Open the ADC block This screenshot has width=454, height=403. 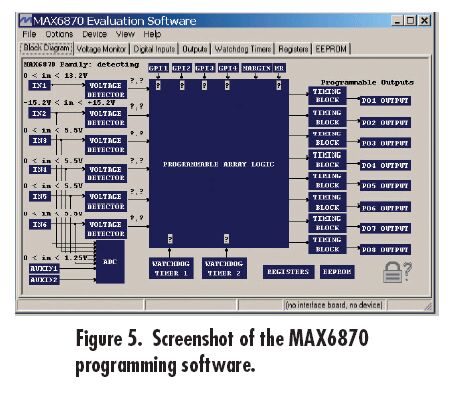pos(110,262)
